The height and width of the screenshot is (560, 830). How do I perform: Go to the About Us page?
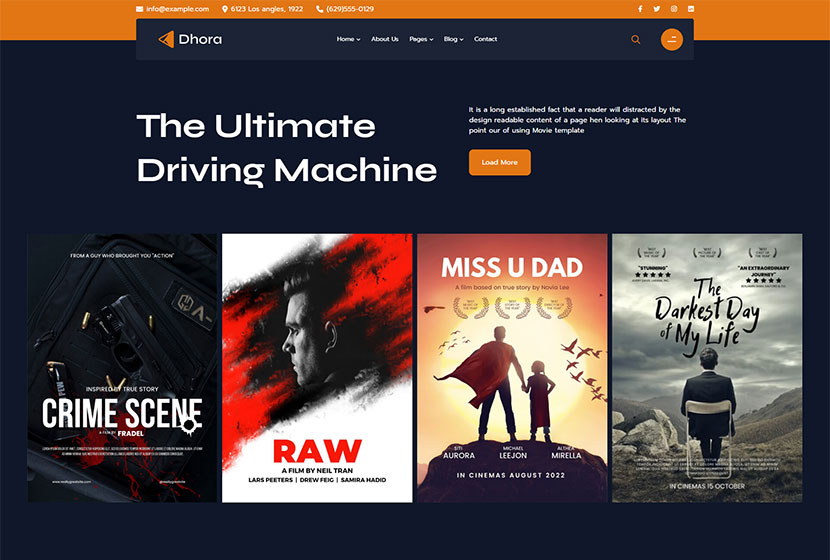tap(385, 39)
